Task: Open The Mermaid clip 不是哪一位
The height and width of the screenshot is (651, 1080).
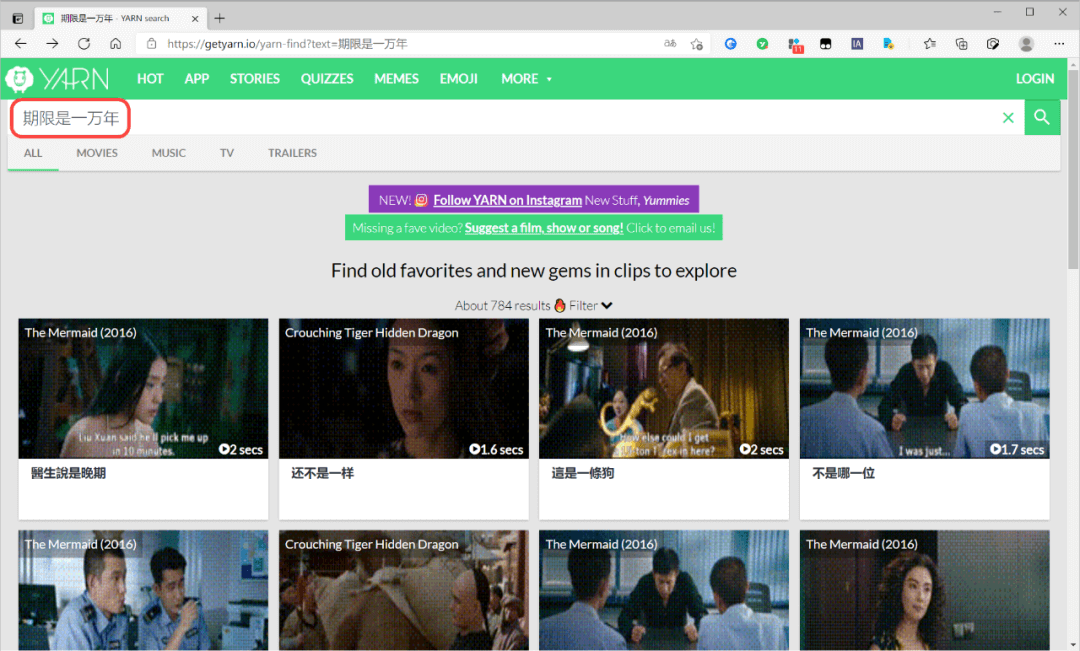Action: click(924, 389)
